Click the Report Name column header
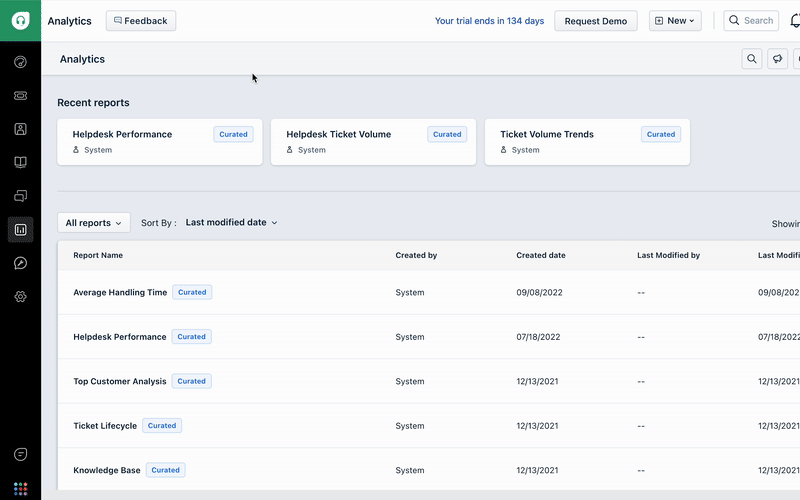 (98, 255)
